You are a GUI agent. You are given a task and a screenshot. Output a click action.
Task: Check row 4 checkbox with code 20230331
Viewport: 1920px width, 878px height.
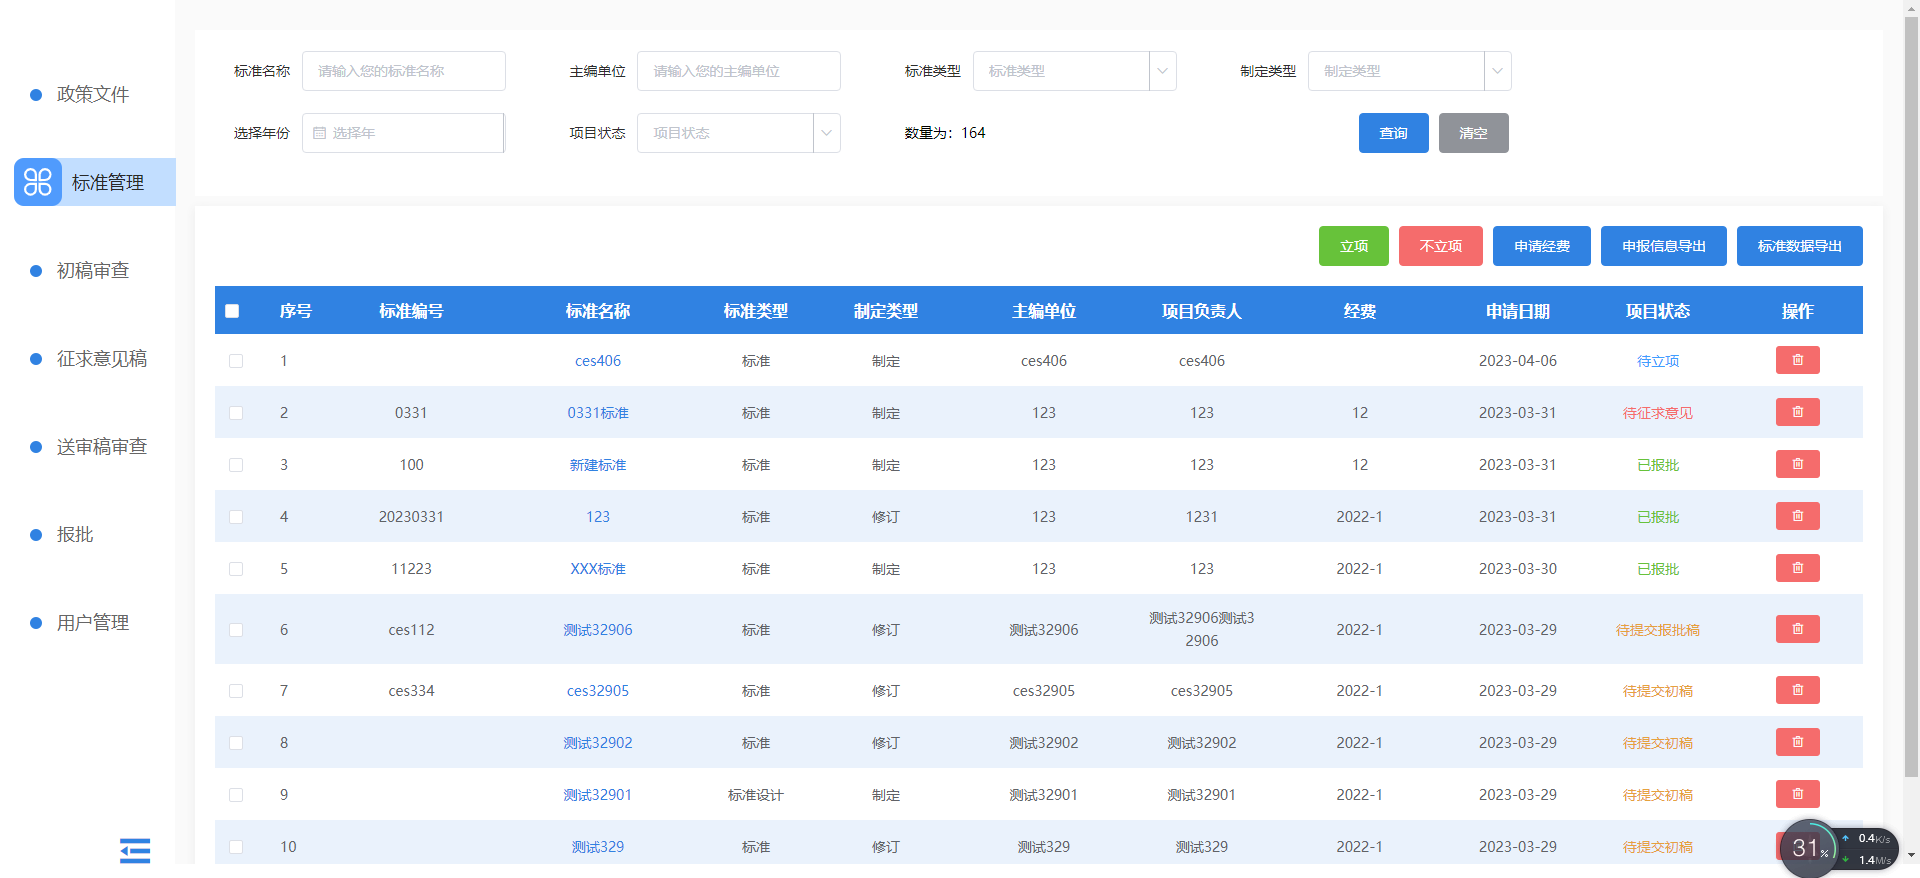click(x=236, y=517)
